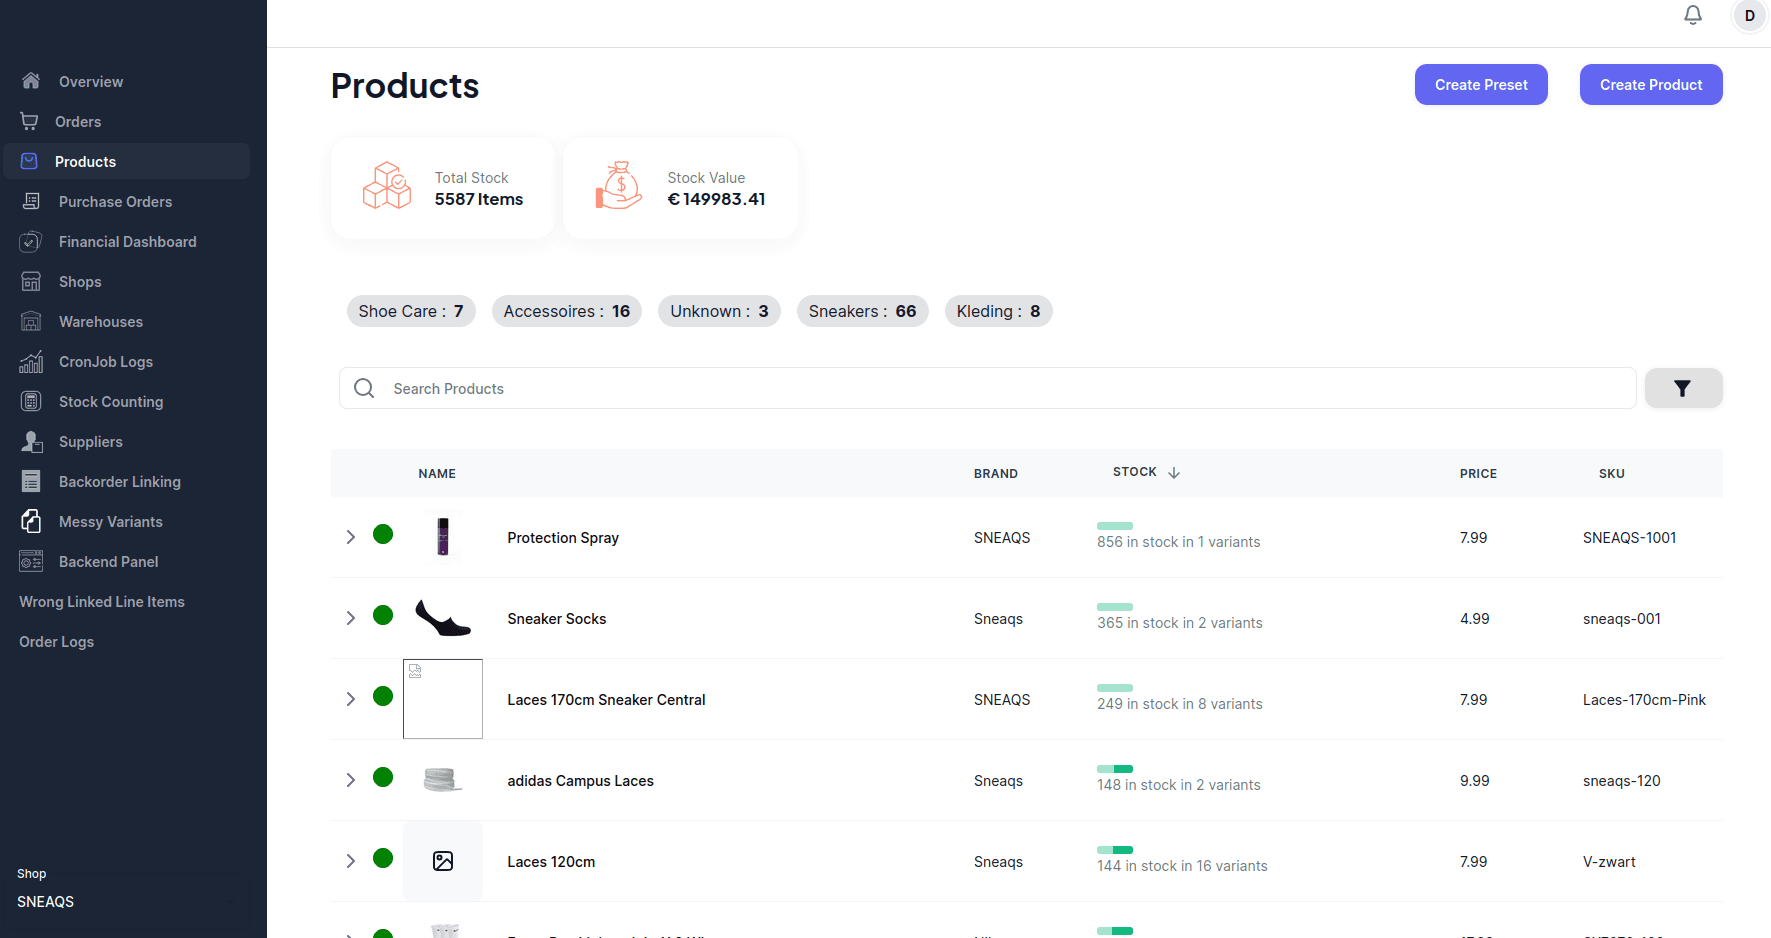Click the Laces 120cm stock bar
Viewport: 1771px width, 938px height.
coord(1115,849)
